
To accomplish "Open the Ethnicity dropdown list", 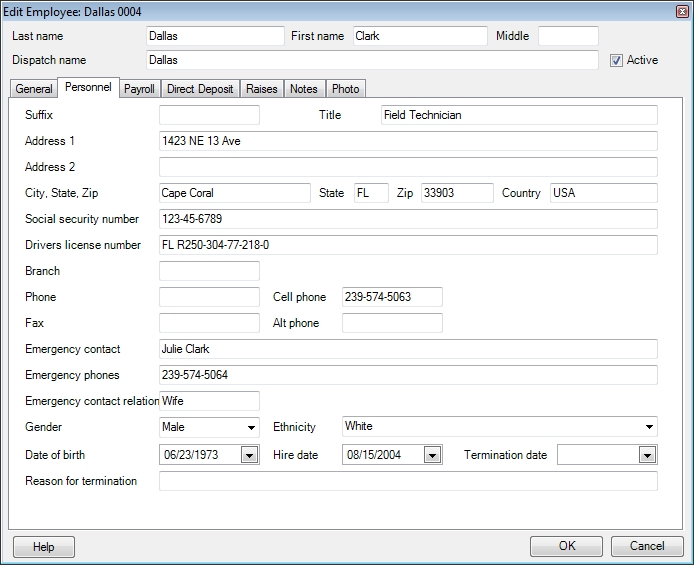I will [649, 427].
